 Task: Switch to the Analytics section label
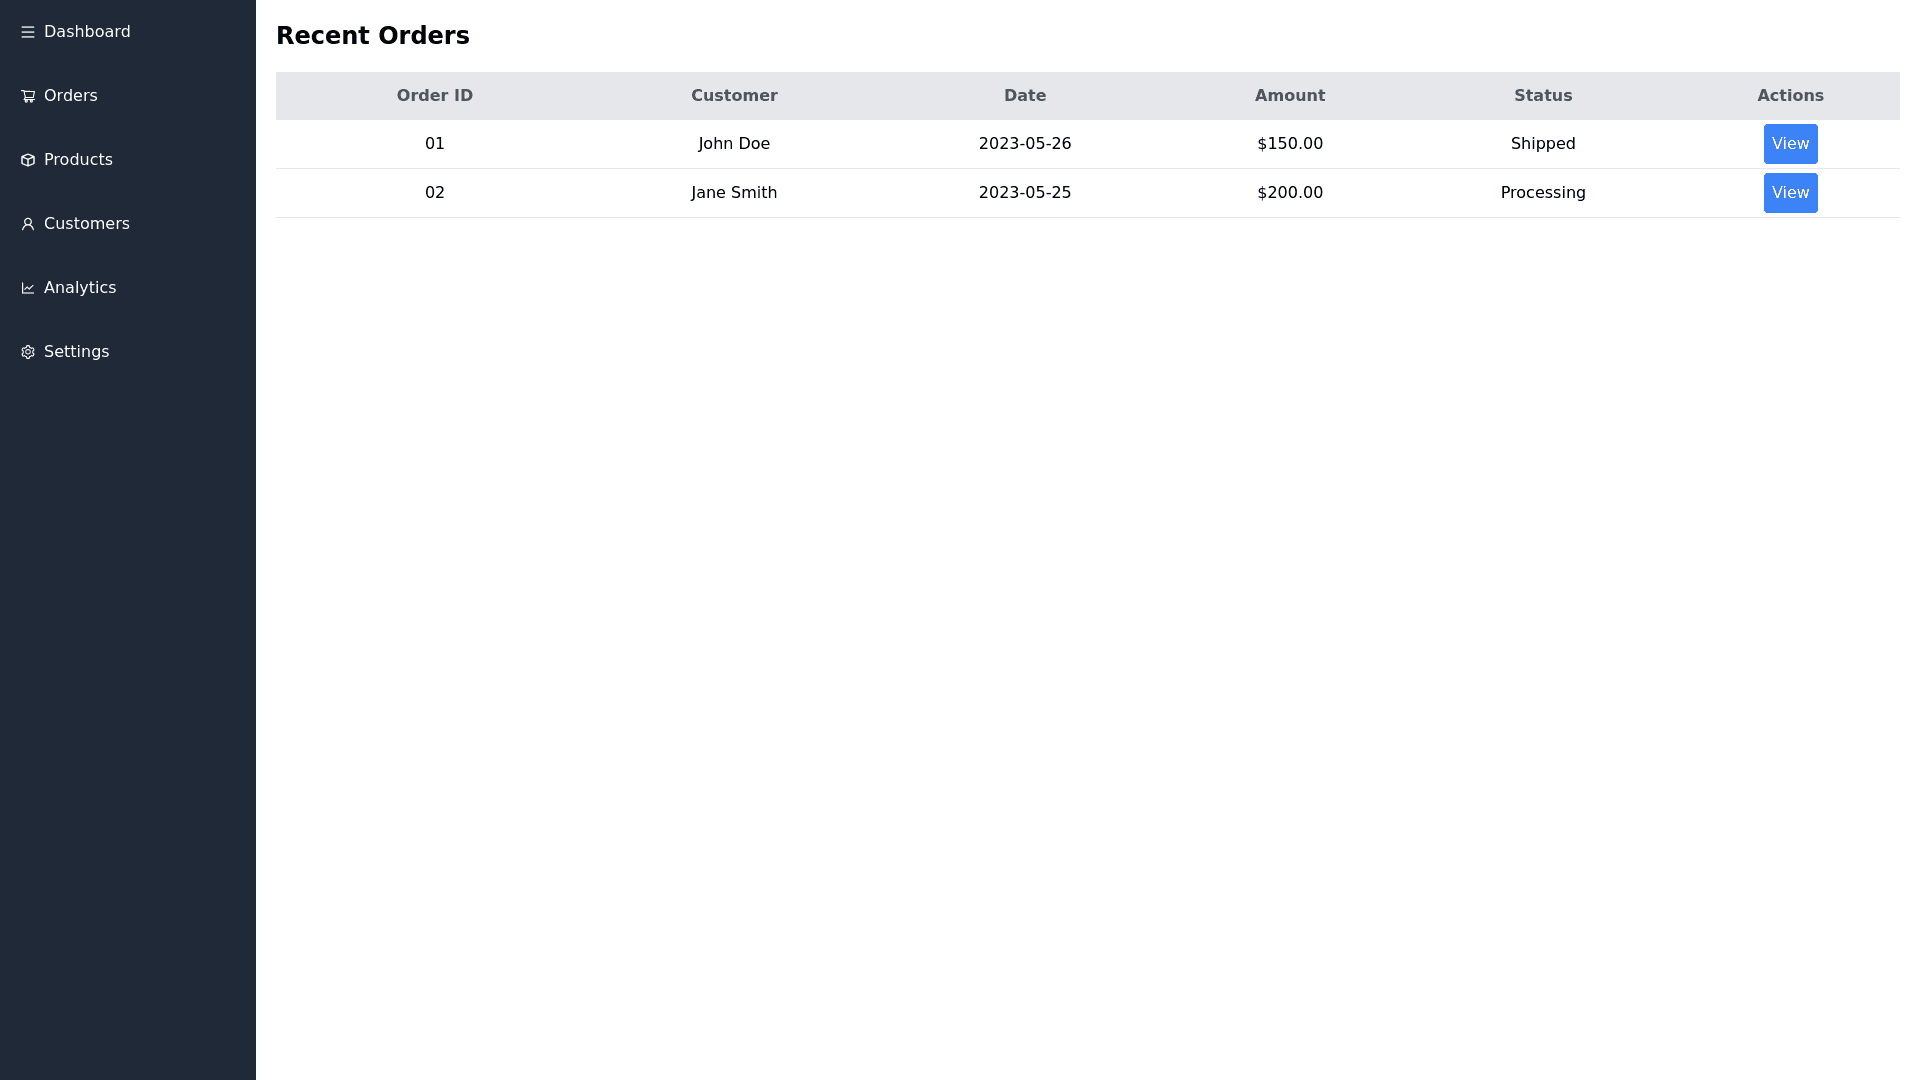coord(80,288)
